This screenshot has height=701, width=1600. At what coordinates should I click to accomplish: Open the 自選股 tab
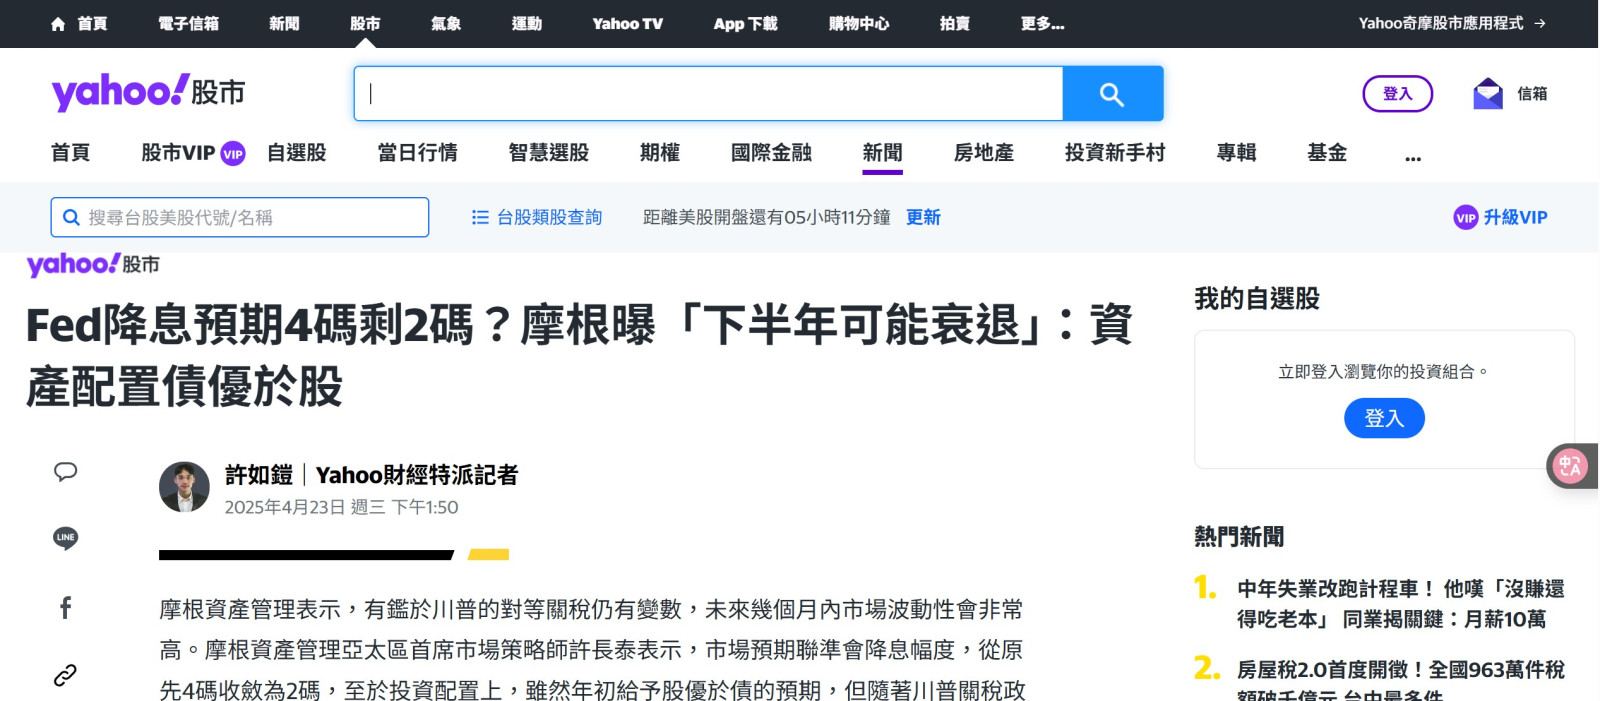[297, 153]
